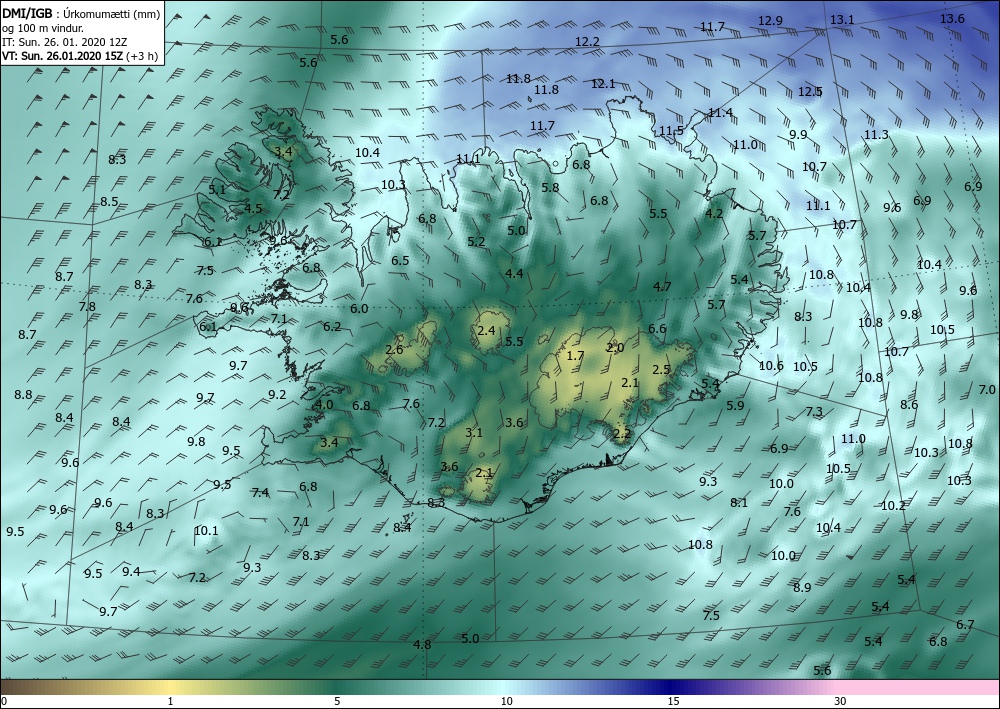Click the 9.2 value label

point(277,395)
